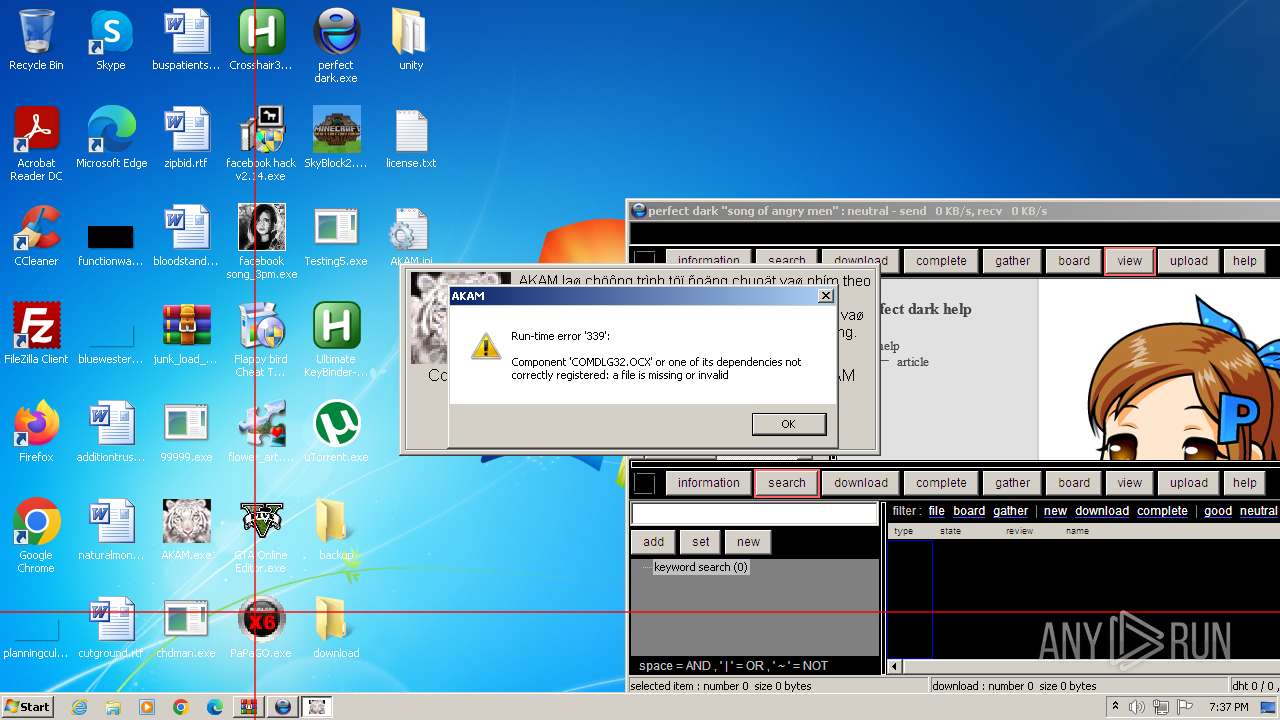Select the CCleaner desktop shortcut

point(36,237)
